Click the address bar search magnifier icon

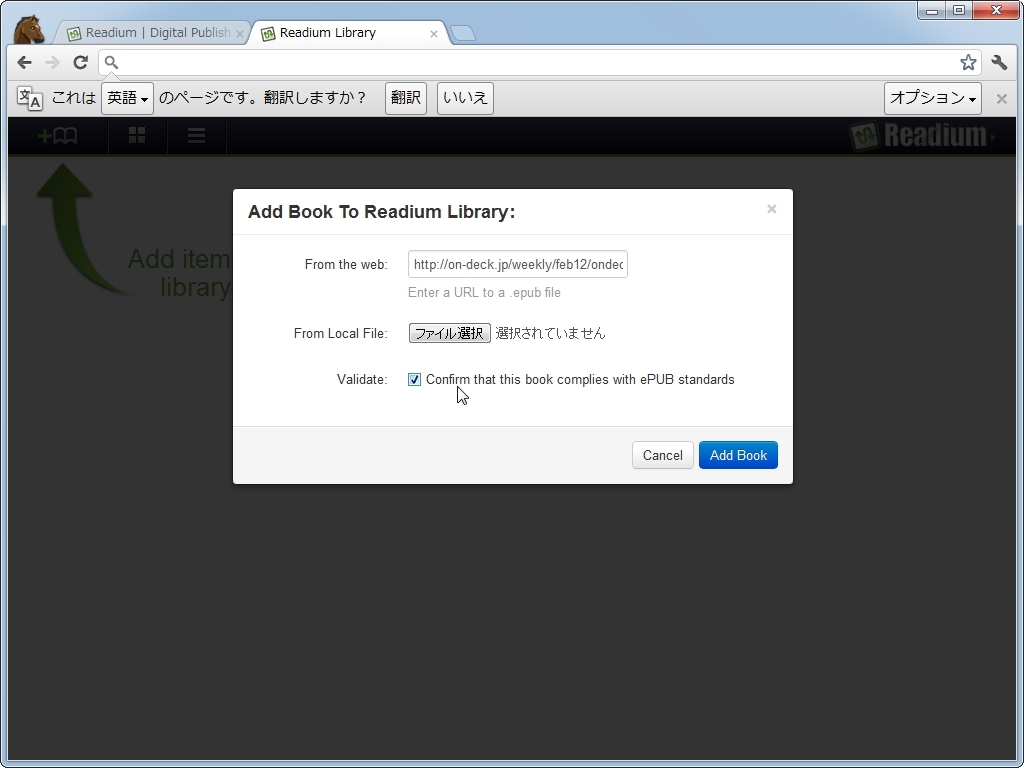(x=111, y=63)
